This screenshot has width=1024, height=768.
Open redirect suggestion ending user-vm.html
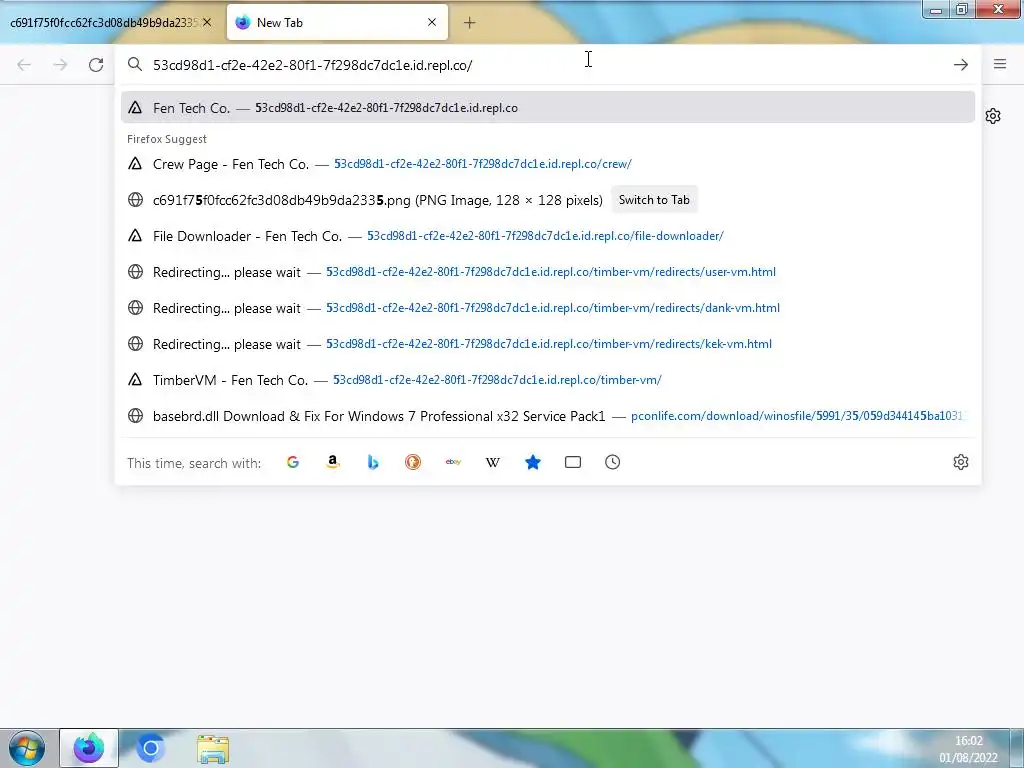coord(548,272)
